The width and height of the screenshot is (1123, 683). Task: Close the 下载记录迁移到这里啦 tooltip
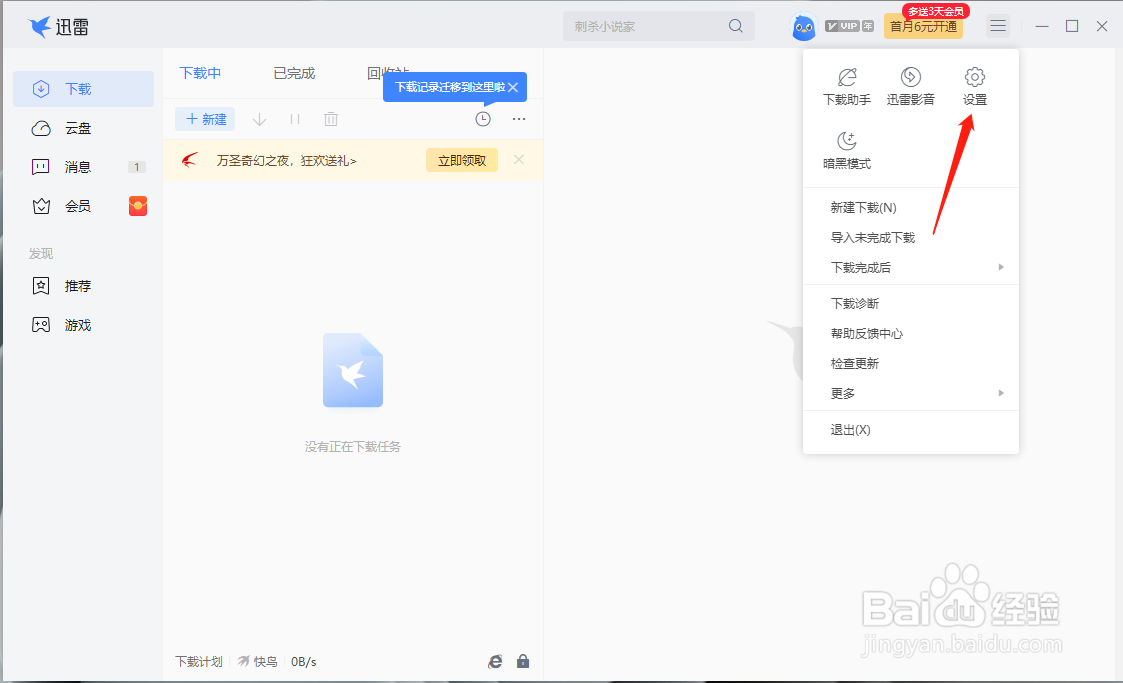(x=513, y=87)
